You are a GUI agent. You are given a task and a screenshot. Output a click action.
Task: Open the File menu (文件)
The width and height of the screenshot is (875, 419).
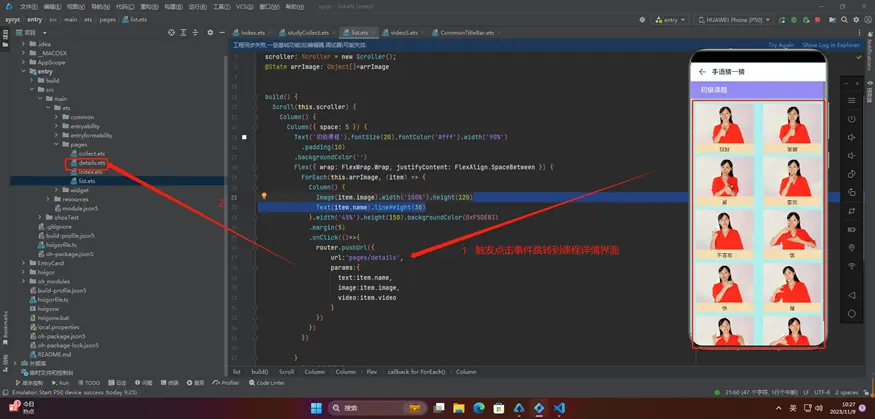click(x=29, y=7)
